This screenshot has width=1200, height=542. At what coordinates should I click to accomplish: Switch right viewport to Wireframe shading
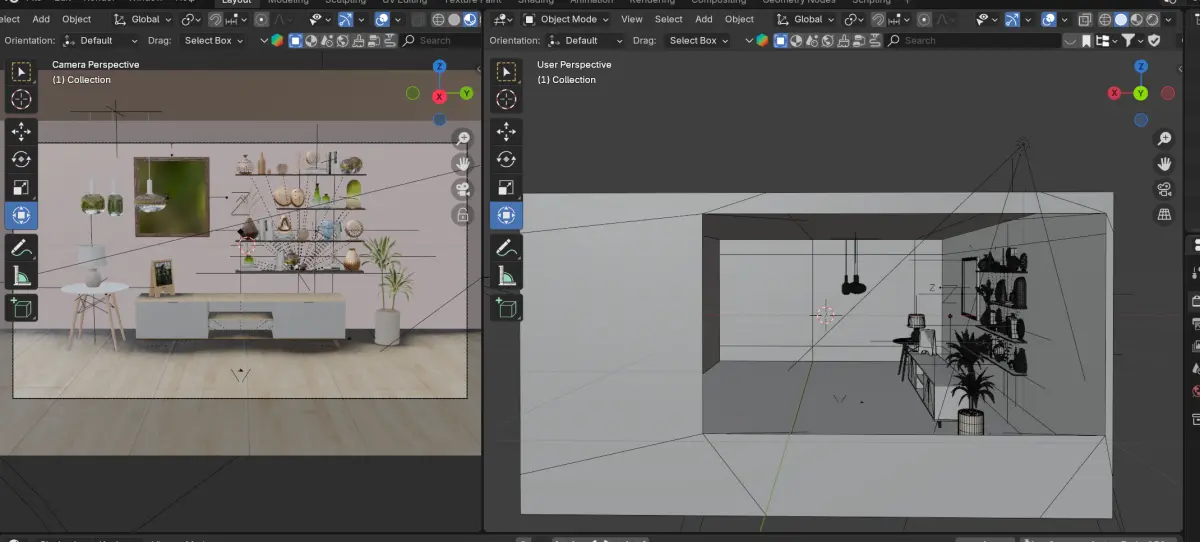(x=1106, y=19)
